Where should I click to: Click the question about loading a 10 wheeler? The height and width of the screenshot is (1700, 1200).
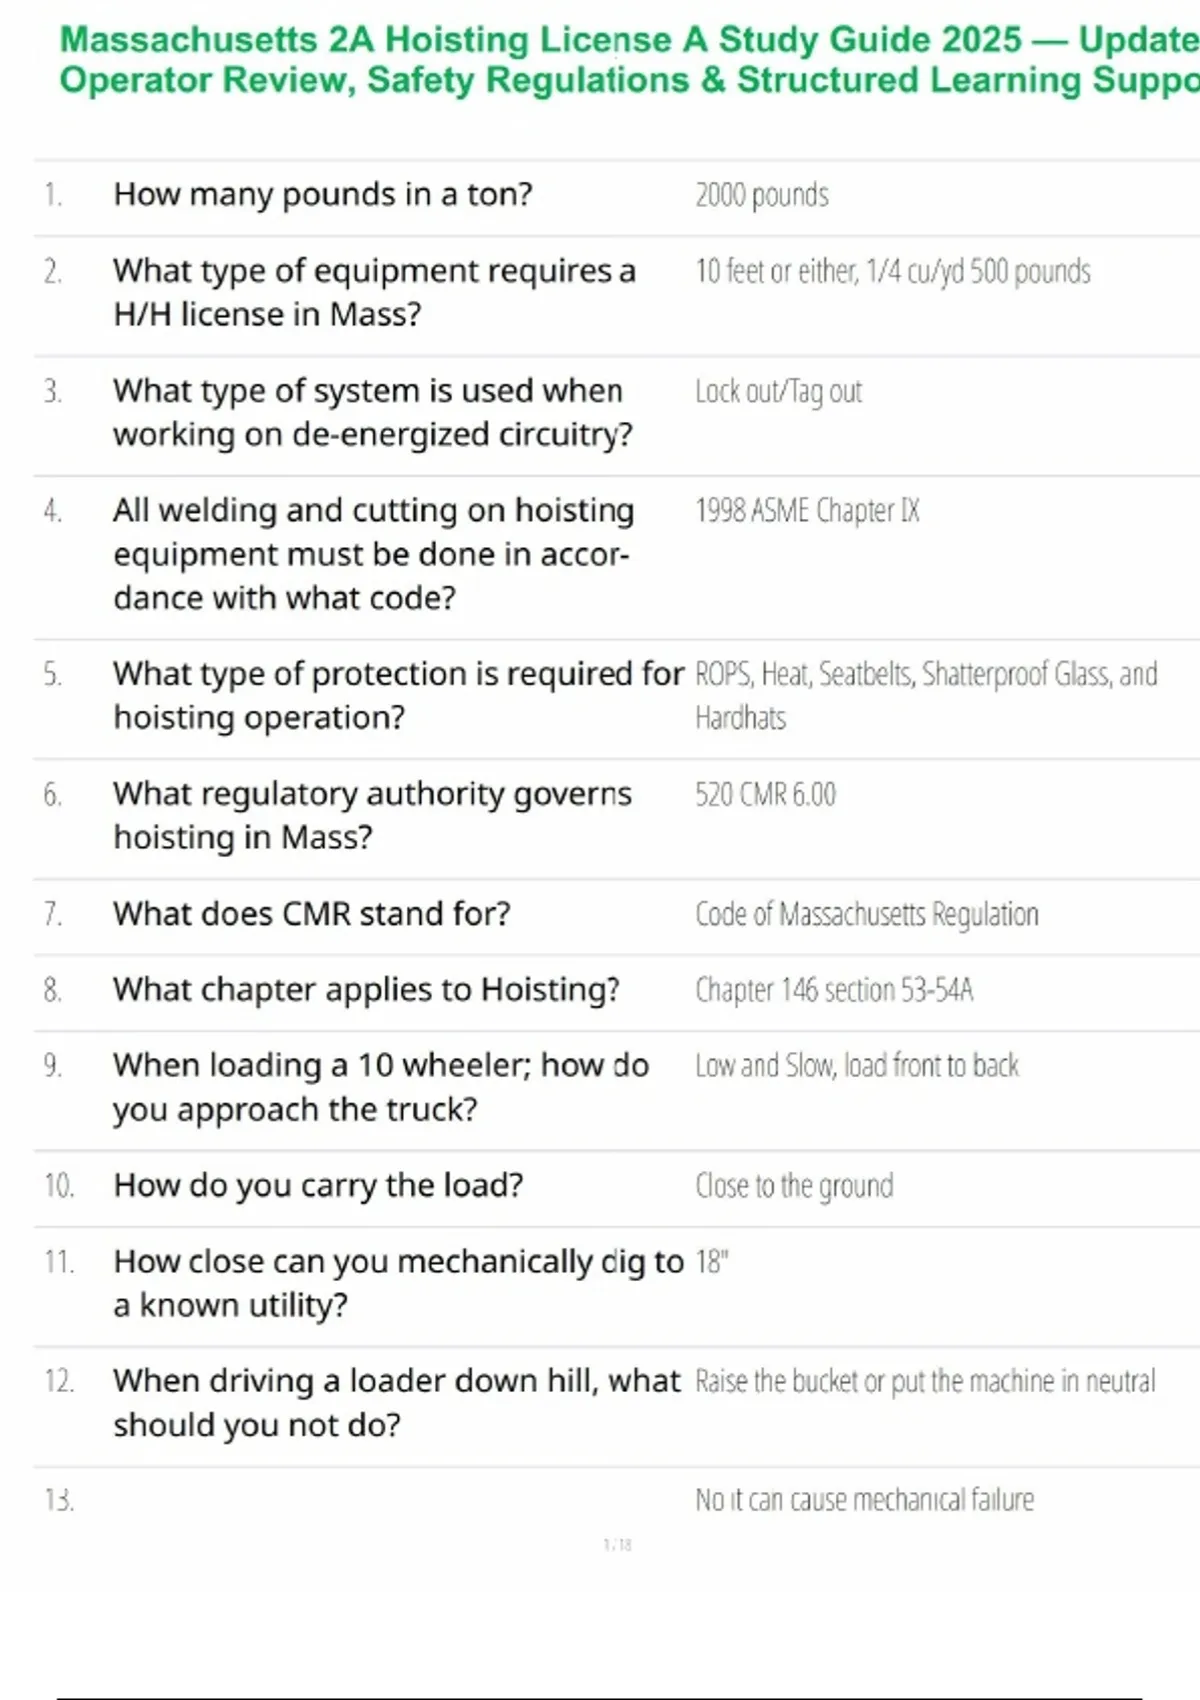[381, 1087]
